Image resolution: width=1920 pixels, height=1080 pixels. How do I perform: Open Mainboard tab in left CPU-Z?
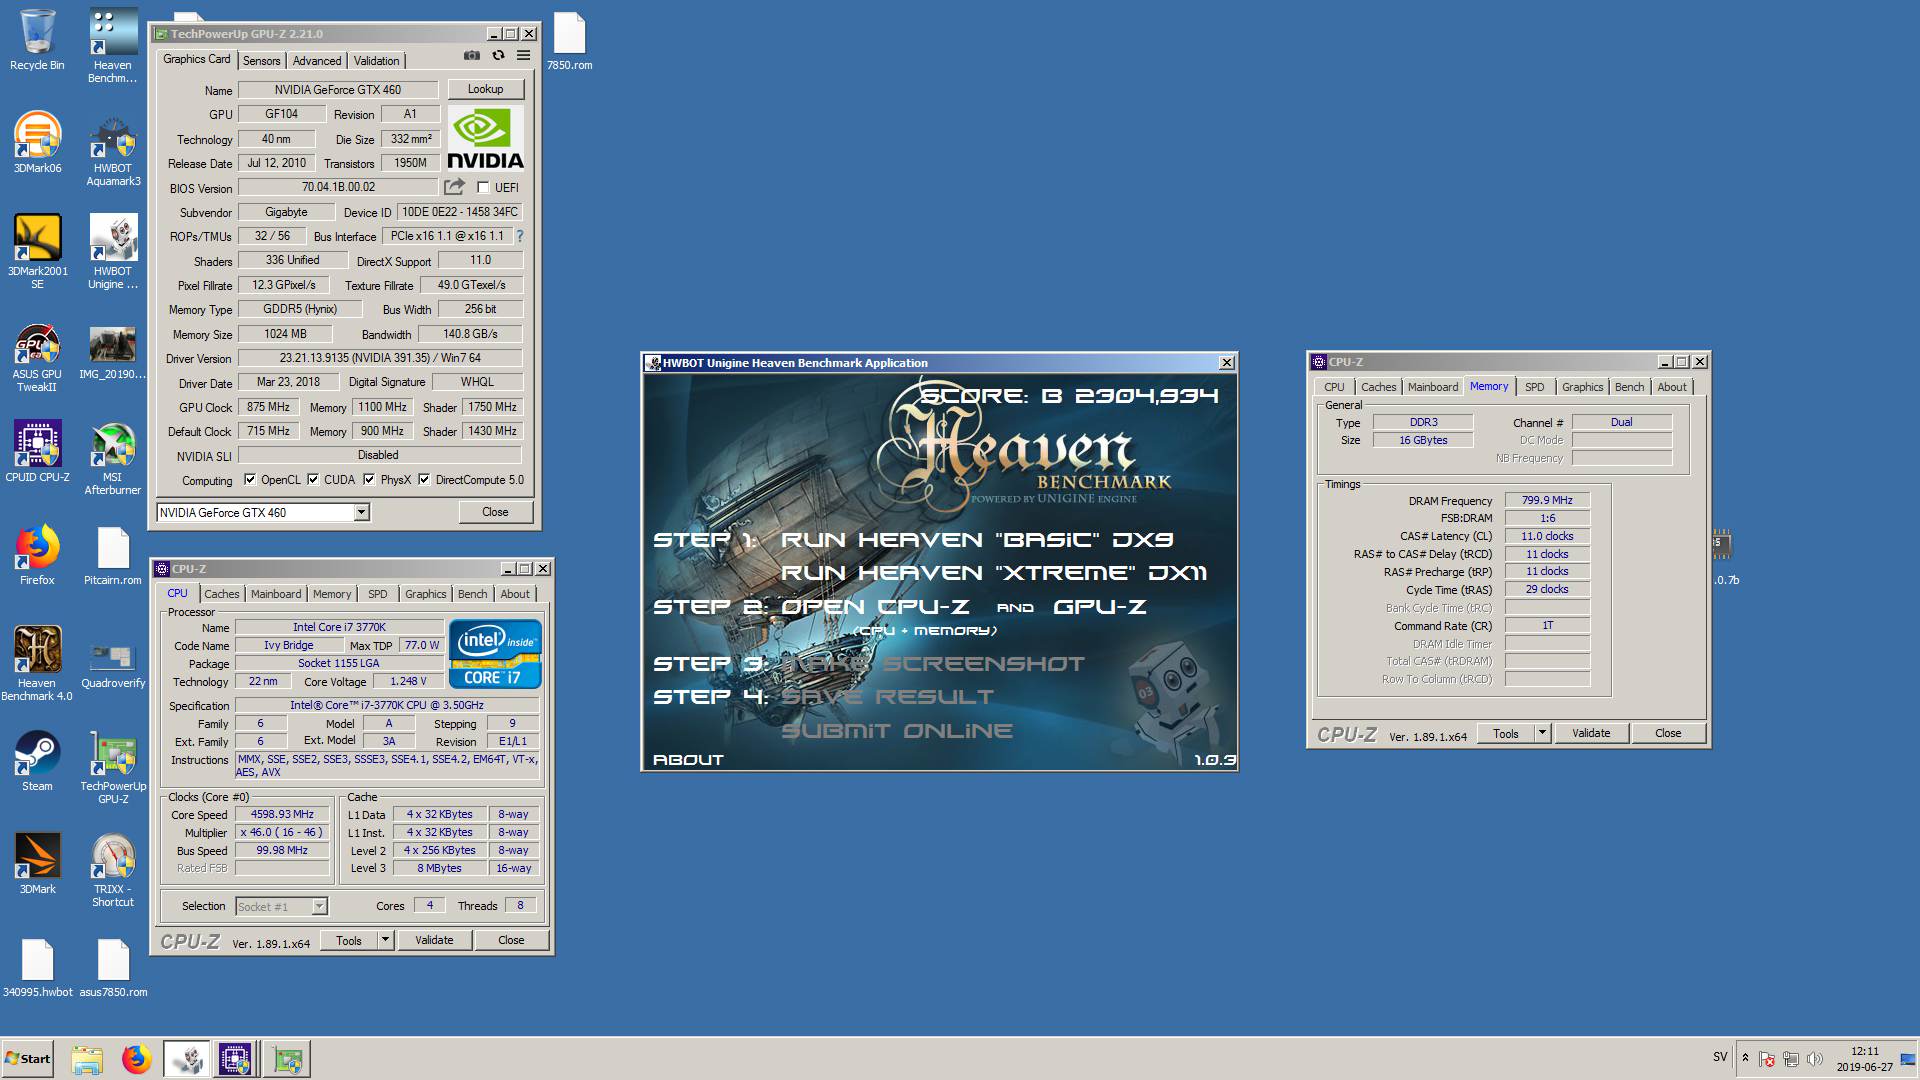pos(276,594)
